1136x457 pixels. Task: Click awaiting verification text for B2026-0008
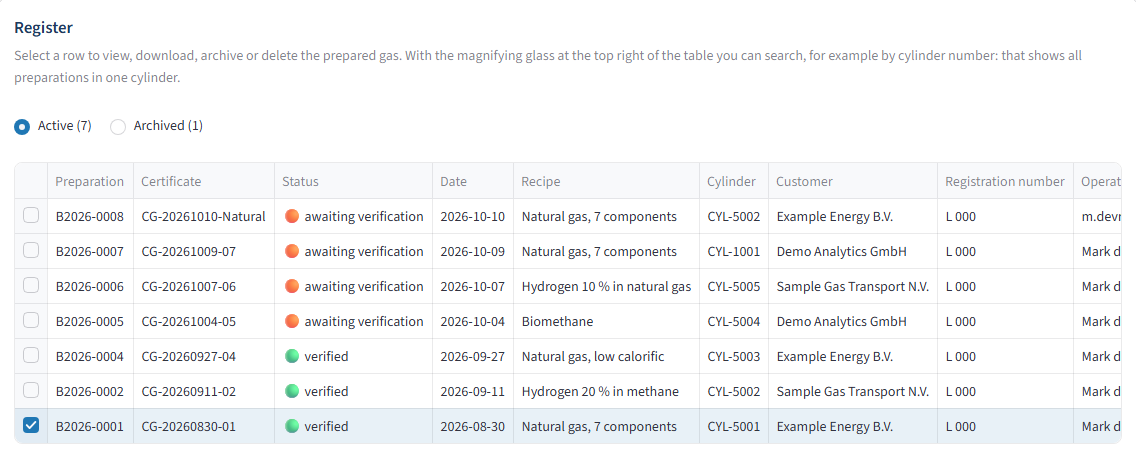pos(364,216)
